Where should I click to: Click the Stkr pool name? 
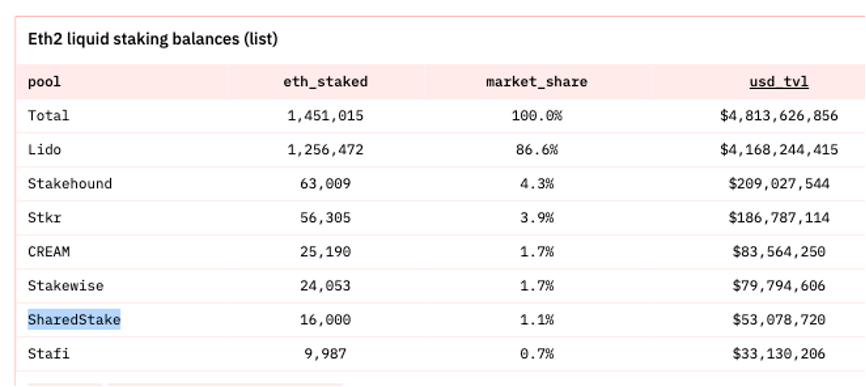click(44, 218)
